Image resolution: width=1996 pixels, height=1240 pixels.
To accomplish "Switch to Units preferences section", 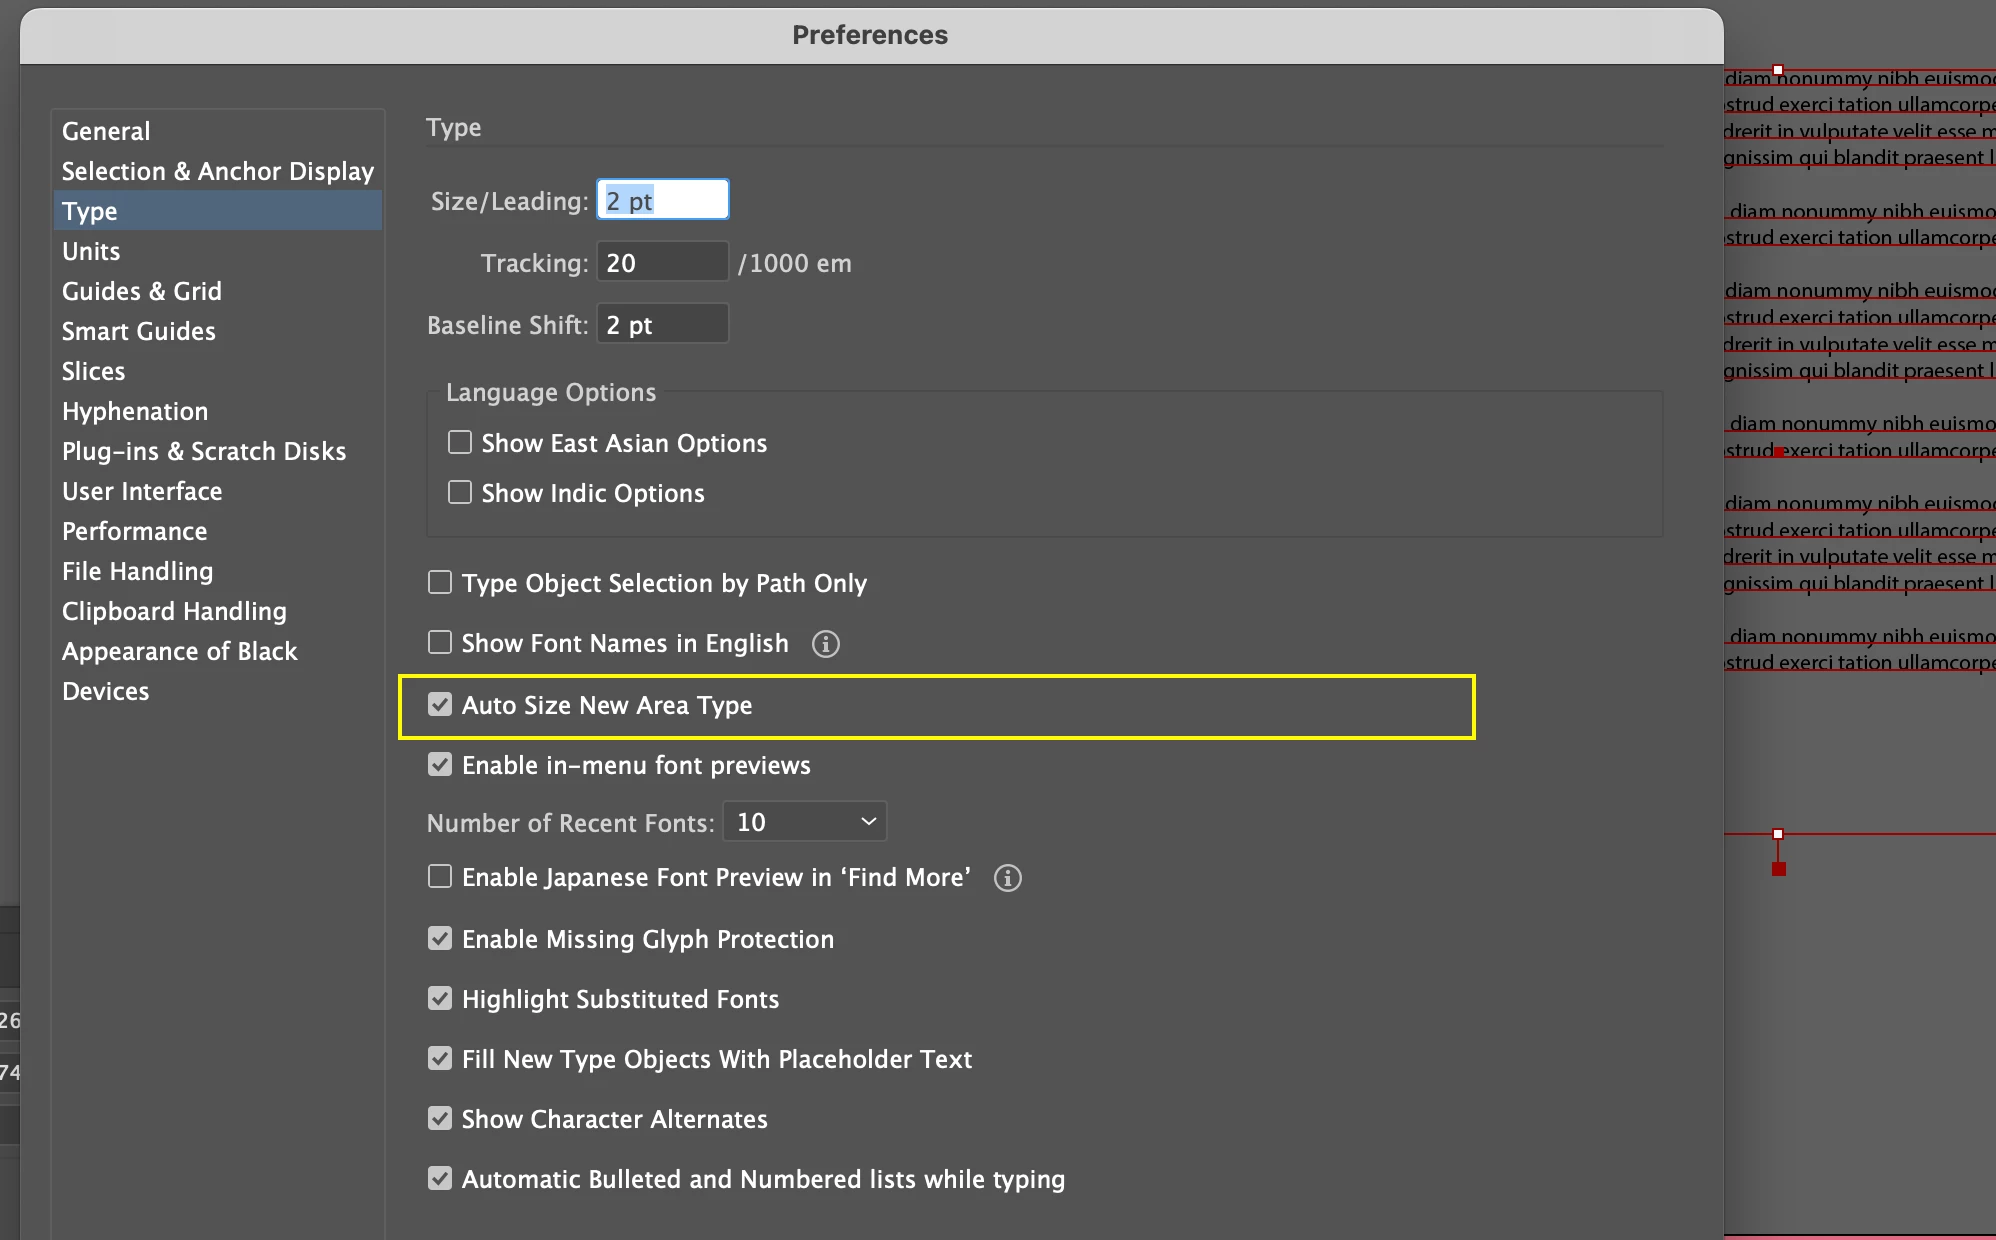I will (x=91, y=251).
